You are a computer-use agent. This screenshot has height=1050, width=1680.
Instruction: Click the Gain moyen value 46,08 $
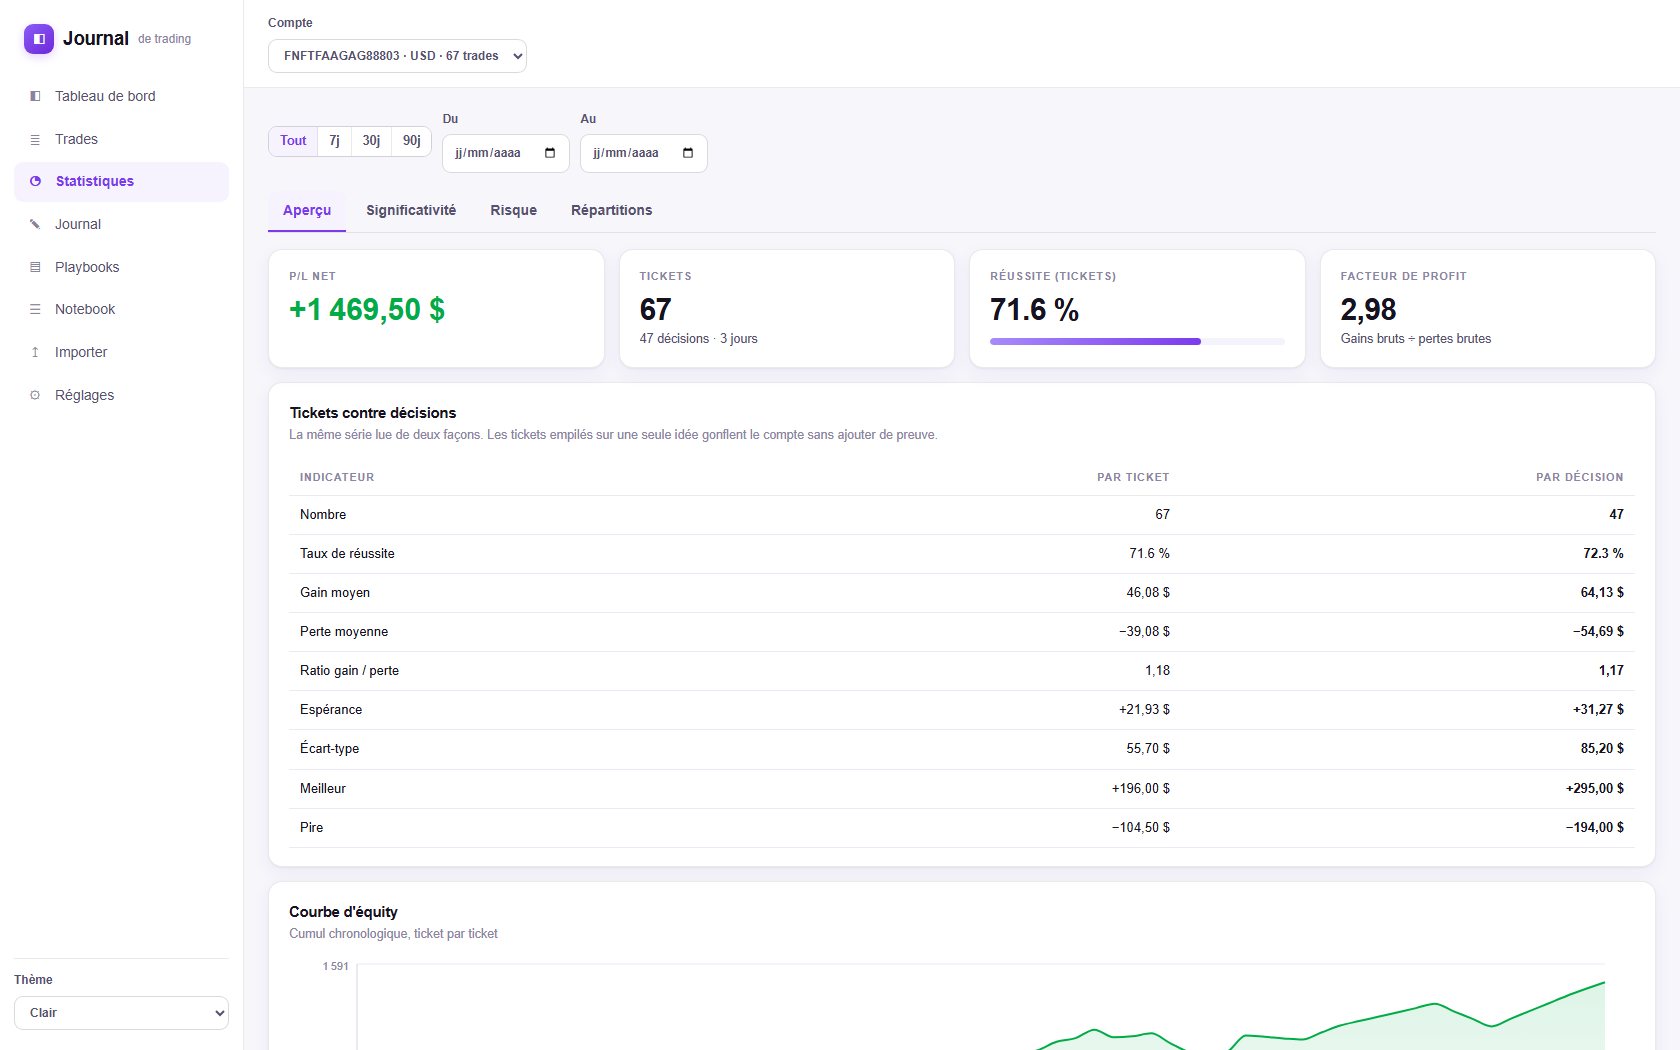point(1148,593)
